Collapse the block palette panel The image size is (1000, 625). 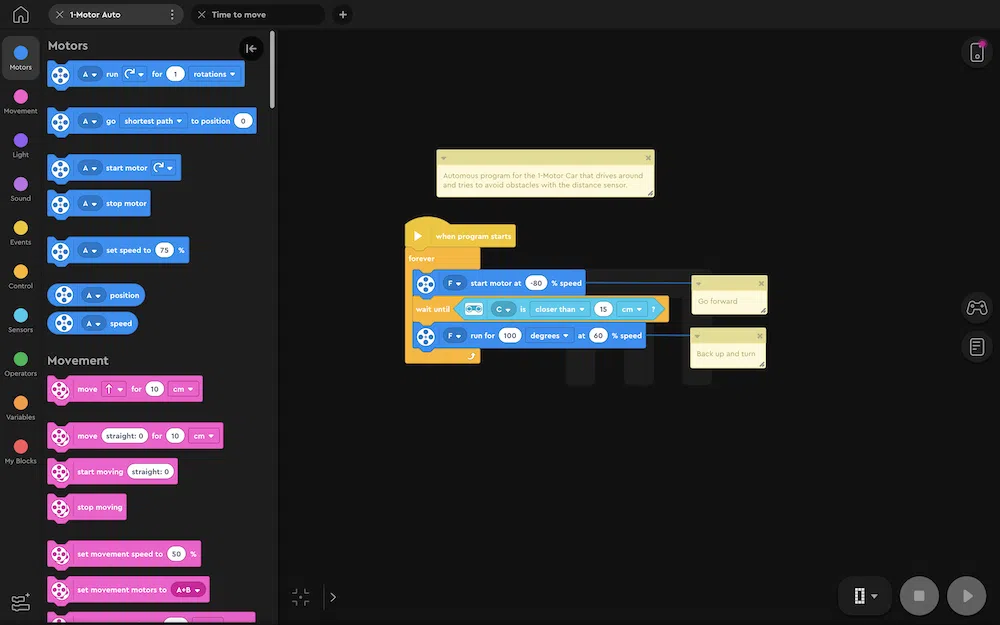coord(251,48)
